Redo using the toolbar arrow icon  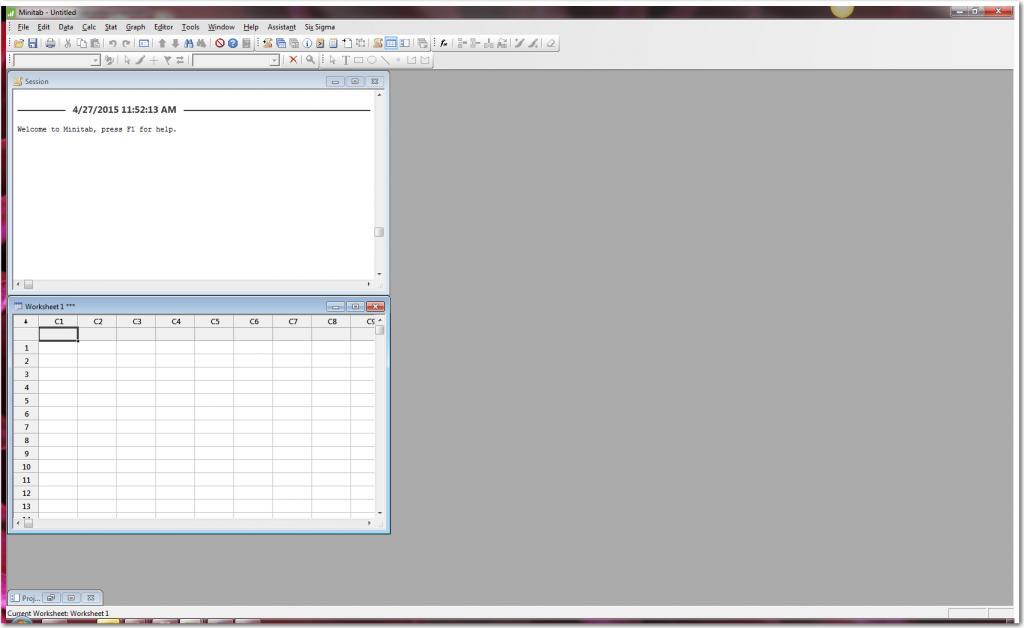[126, 43]
